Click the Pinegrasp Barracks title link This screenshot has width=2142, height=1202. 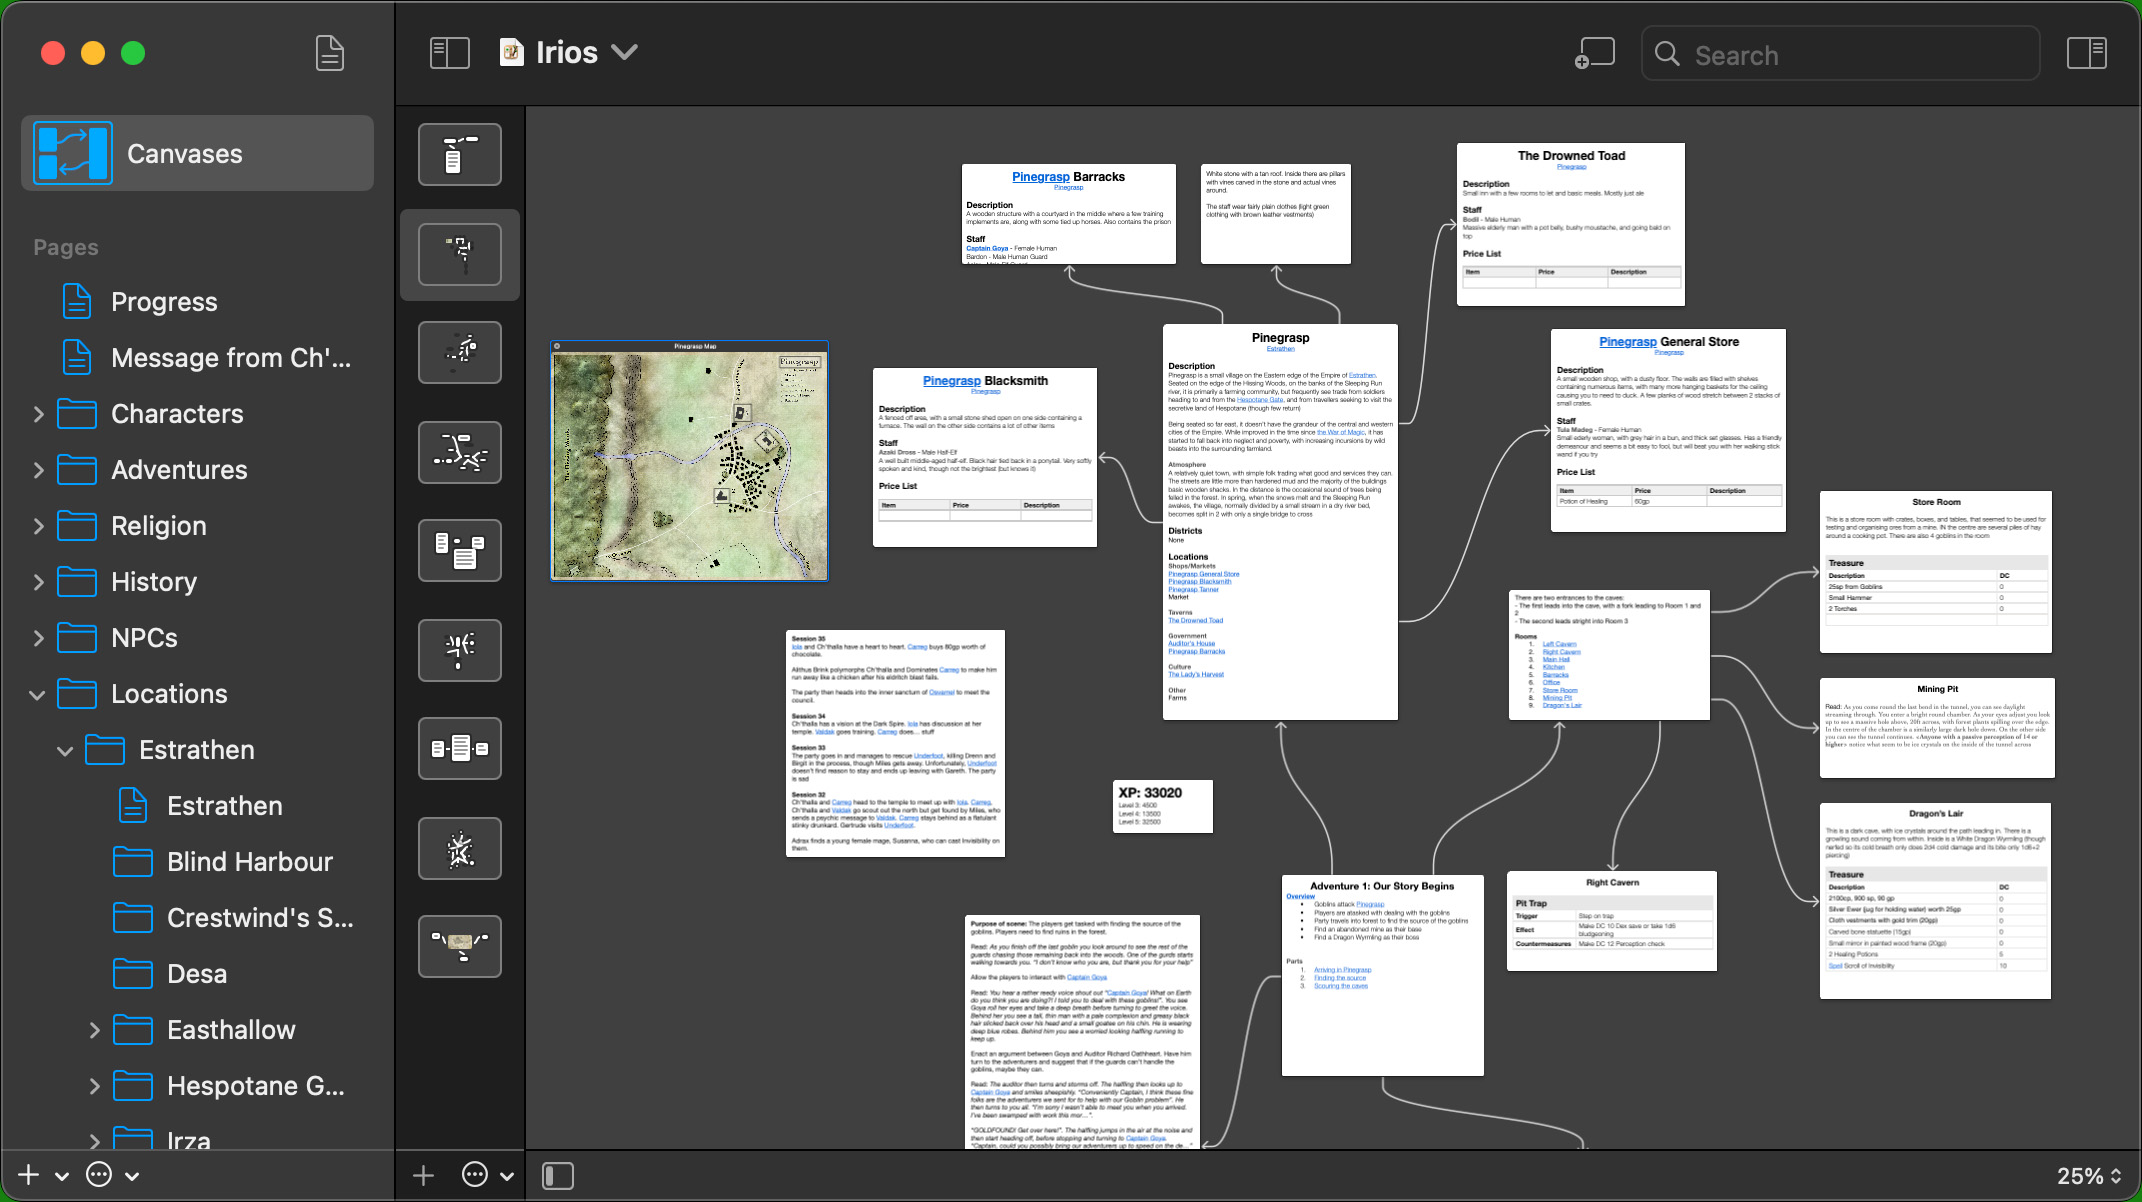coord(1040,177)
